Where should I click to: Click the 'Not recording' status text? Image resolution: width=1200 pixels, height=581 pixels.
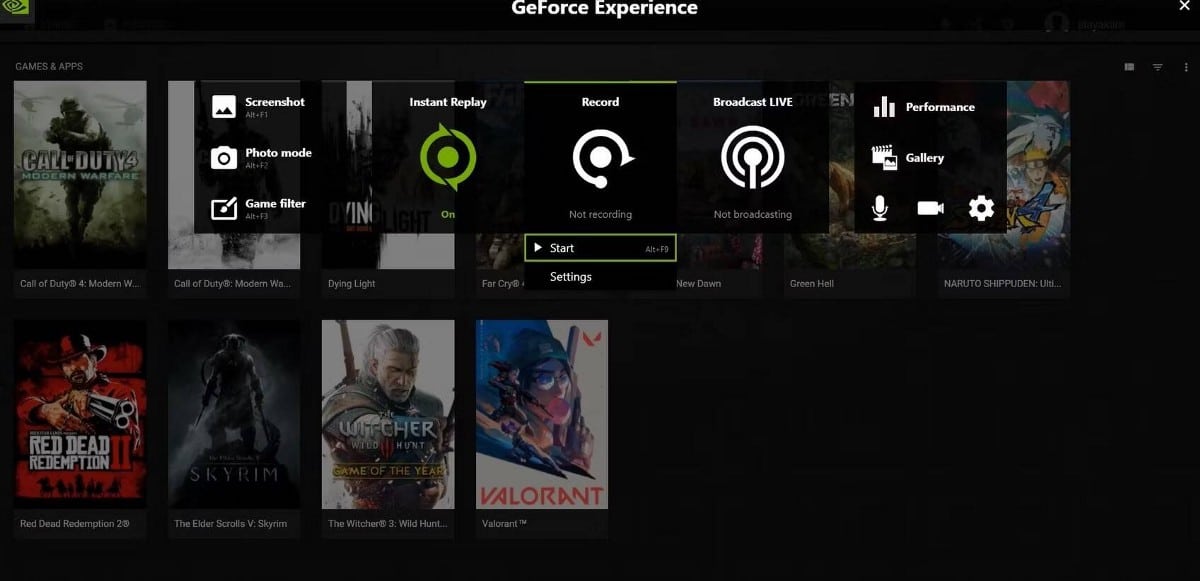click(600, 214)
